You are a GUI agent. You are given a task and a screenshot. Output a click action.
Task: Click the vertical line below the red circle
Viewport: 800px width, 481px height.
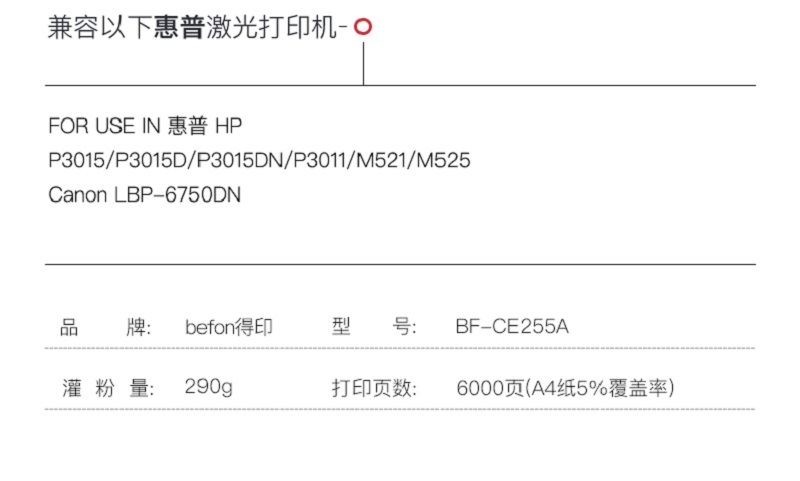tap(363, 63)
